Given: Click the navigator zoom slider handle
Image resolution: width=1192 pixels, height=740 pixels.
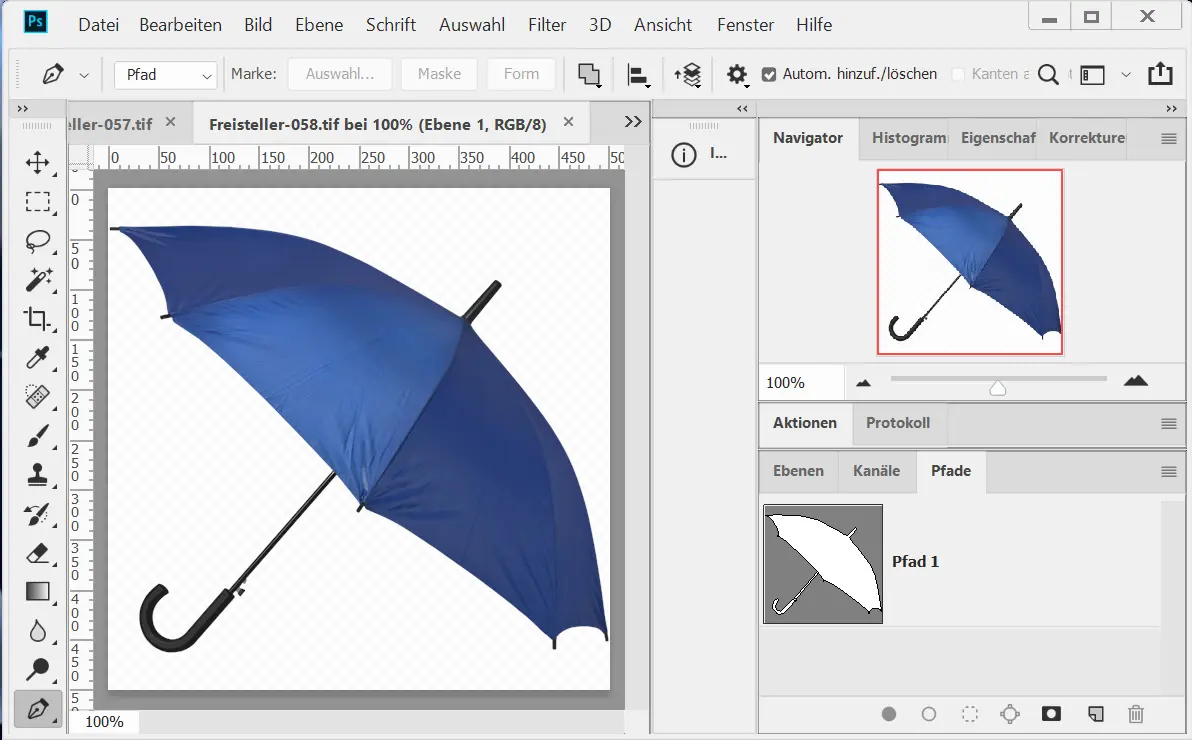Looking at the screenshot, I should click(997, 388).
